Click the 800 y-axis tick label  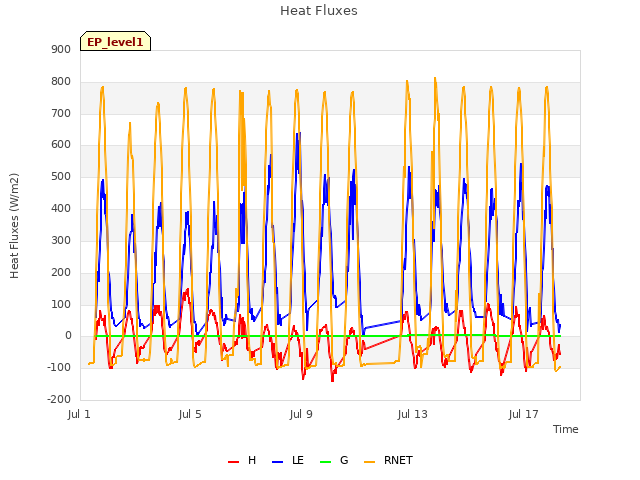click(61, 82)
